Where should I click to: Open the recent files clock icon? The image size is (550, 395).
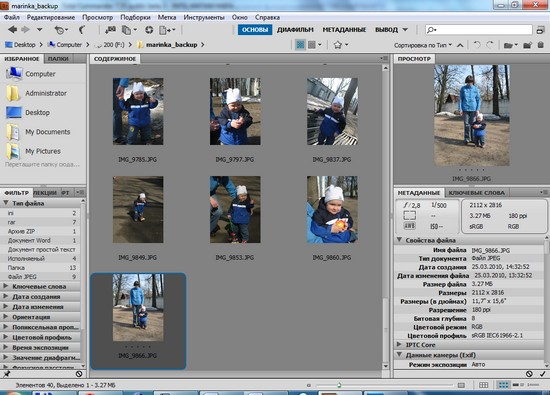(61, 30)
